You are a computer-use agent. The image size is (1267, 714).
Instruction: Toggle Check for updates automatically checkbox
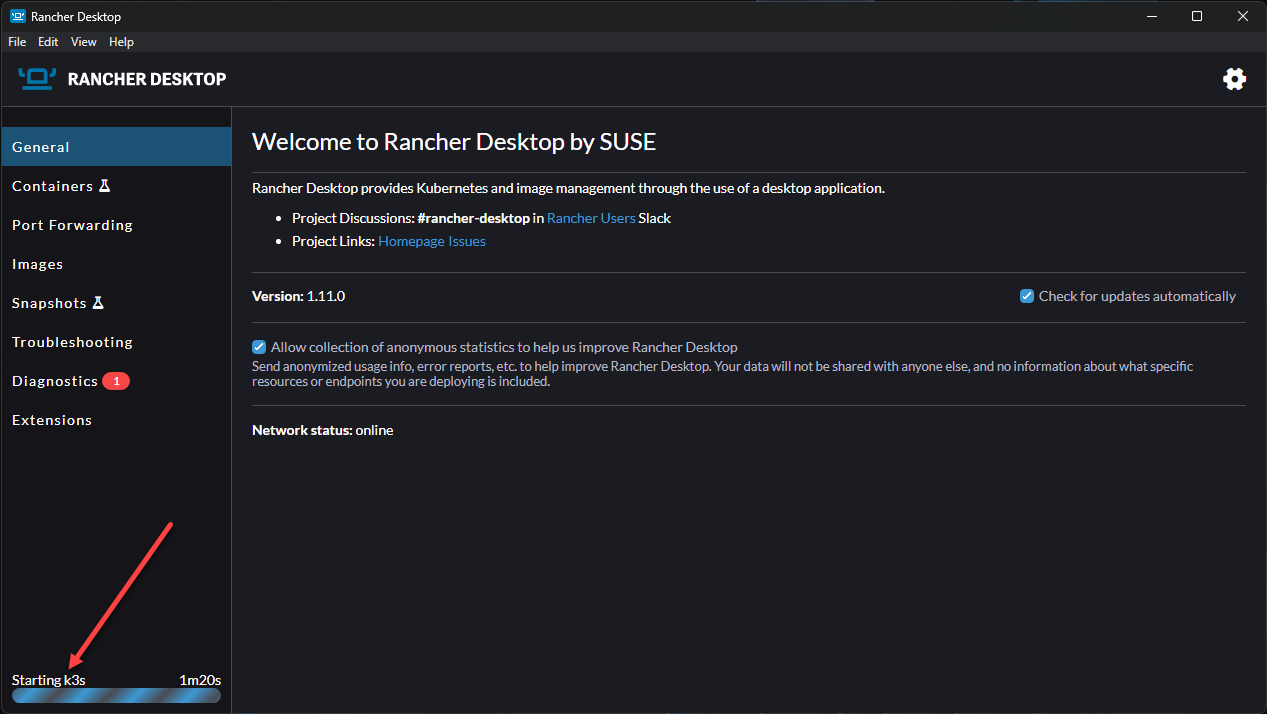tap(1026, 296)
